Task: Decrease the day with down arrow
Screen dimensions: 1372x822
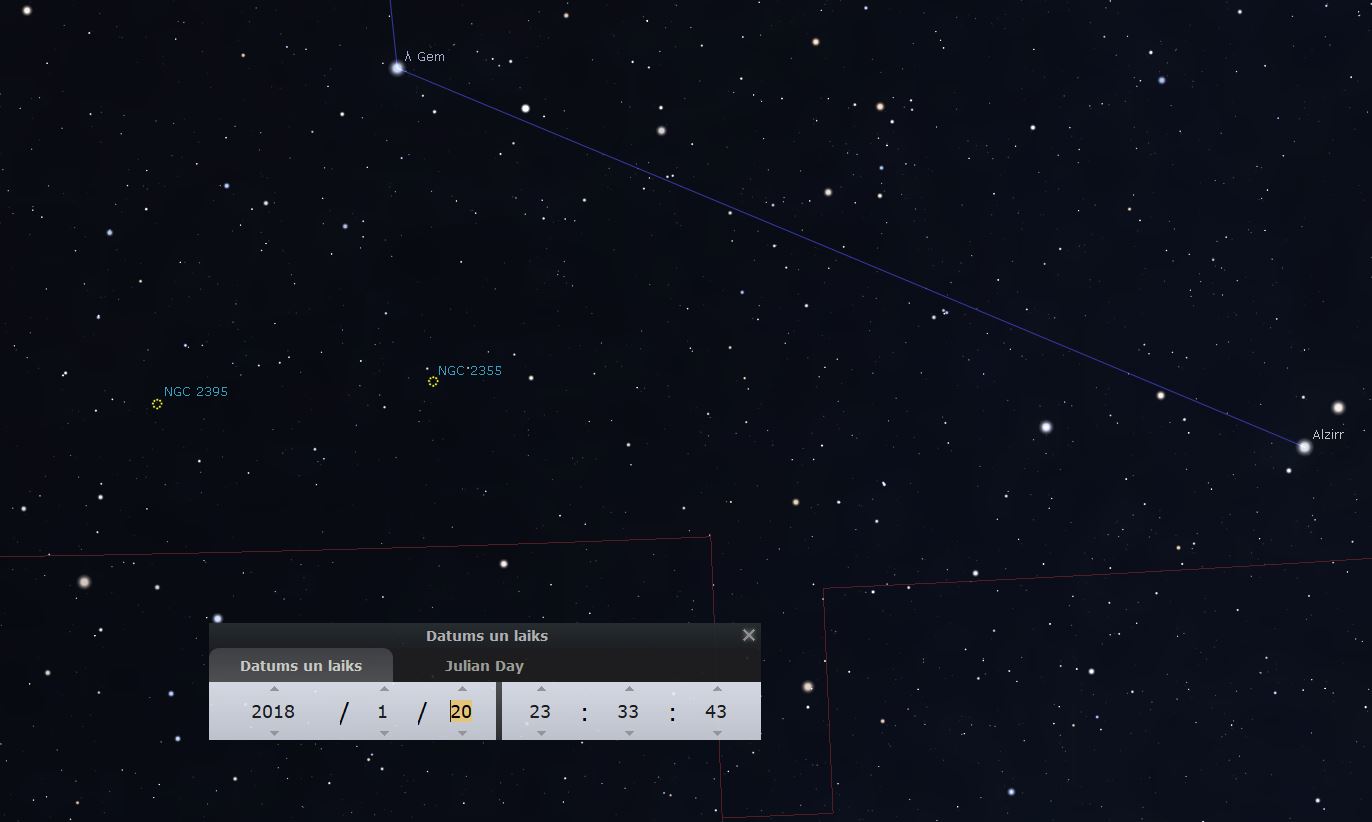Action: [x=462, y=733]
